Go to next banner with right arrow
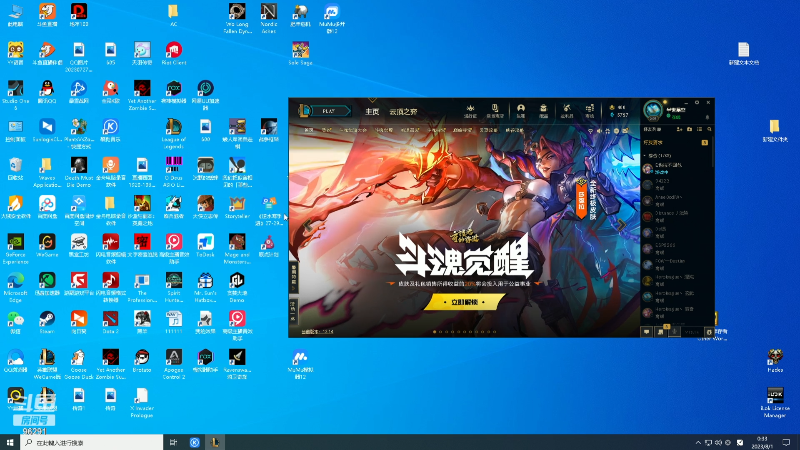Screen dimensions: 800x450 pos(621,225)
